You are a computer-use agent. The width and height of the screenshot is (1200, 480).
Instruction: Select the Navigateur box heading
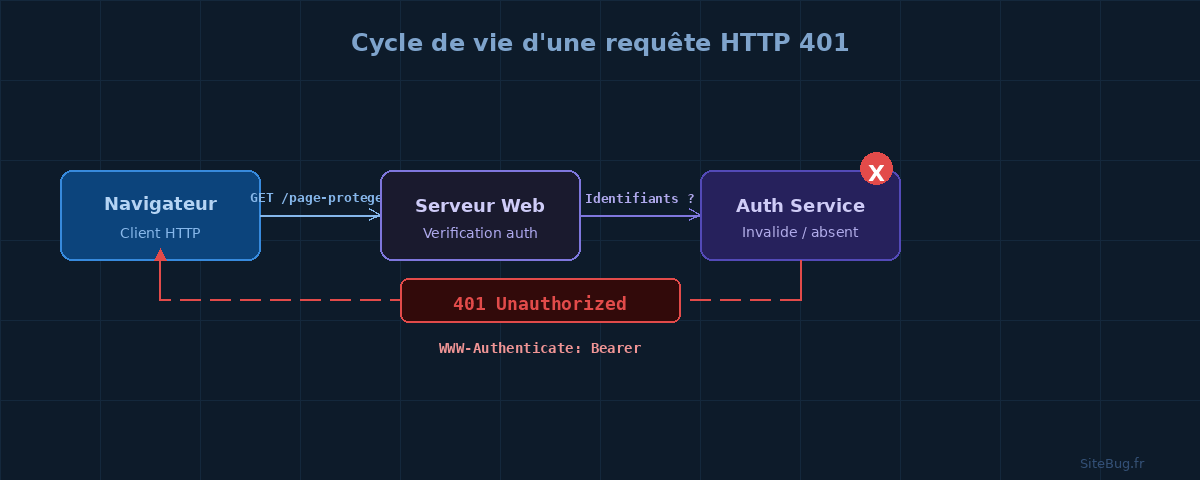pyautogui.click(x=160, y=205)
